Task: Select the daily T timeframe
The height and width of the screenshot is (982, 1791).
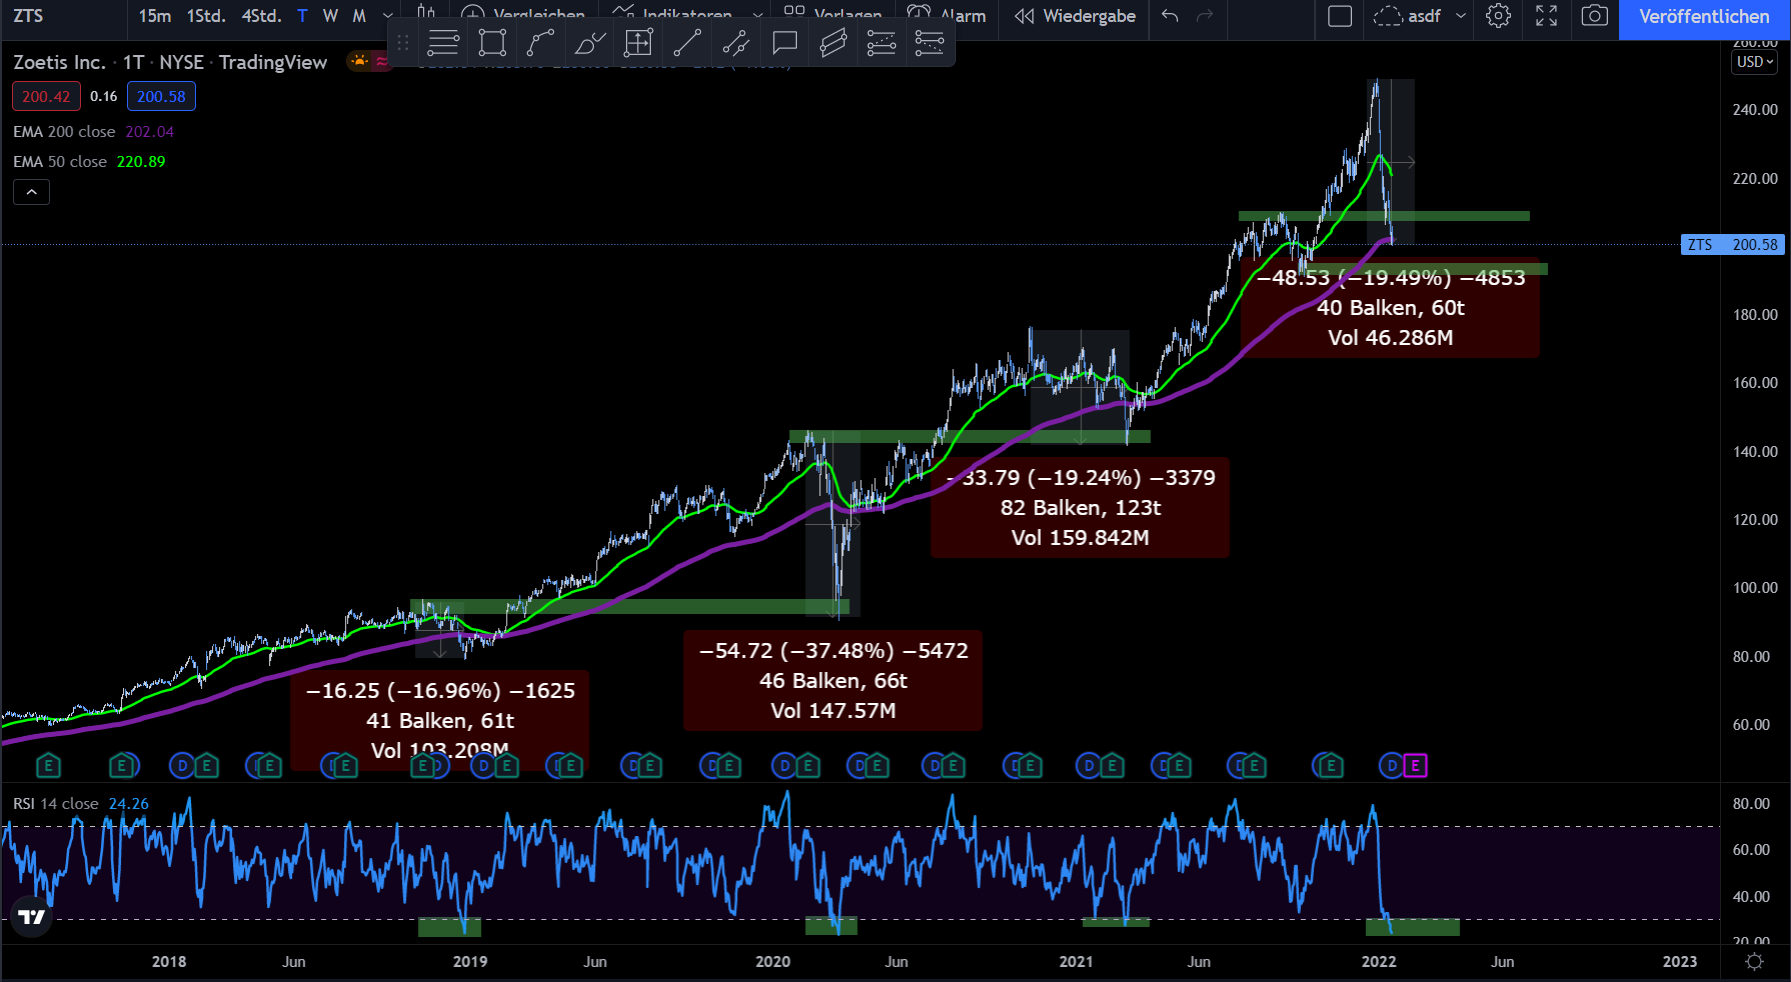Action: [302, 16]
